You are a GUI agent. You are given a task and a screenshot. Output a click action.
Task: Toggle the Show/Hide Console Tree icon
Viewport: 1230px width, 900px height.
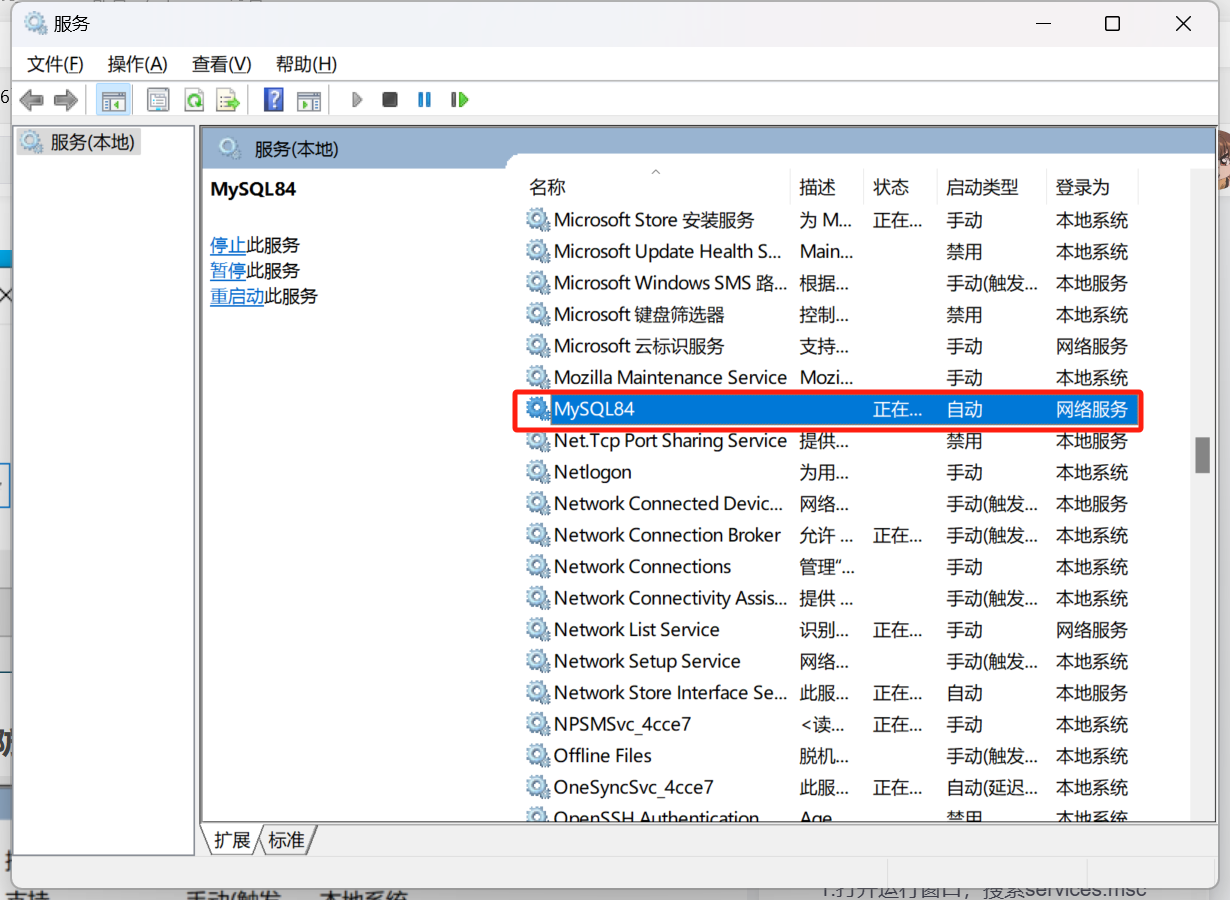pyautogui.click(x=113, y=100)
